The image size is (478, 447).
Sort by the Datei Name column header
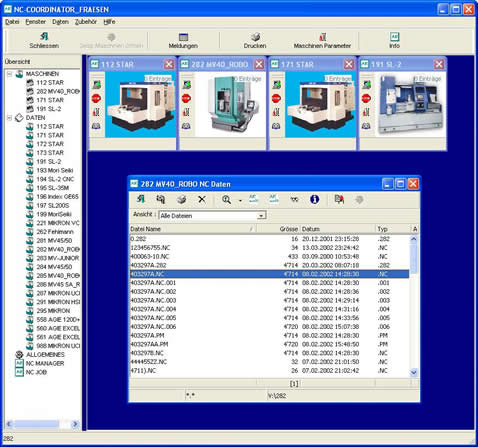click(193, 229)
